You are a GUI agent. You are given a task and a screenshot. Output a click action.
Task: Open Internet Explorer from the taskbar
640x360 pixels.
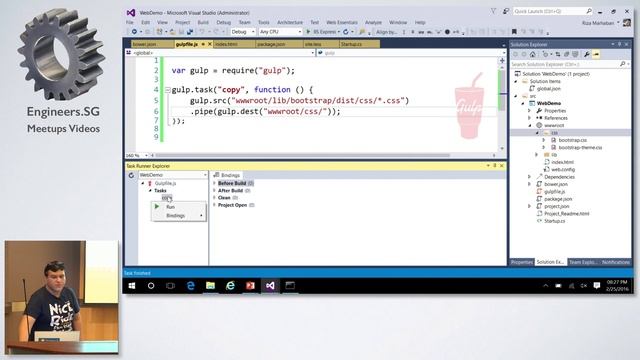pyautogui.click(x=230, y=286)
